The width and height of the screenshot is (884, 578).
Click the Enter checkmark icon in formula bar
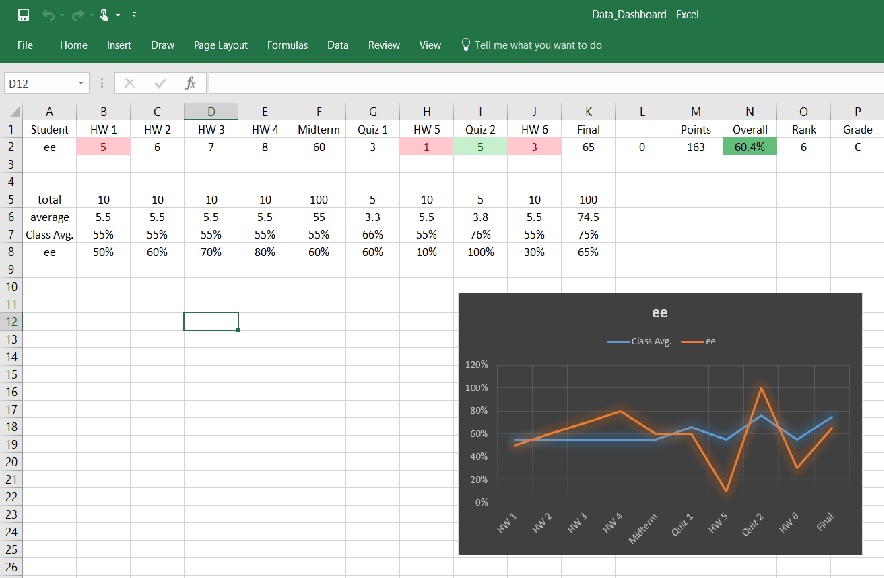click(160, 83)
